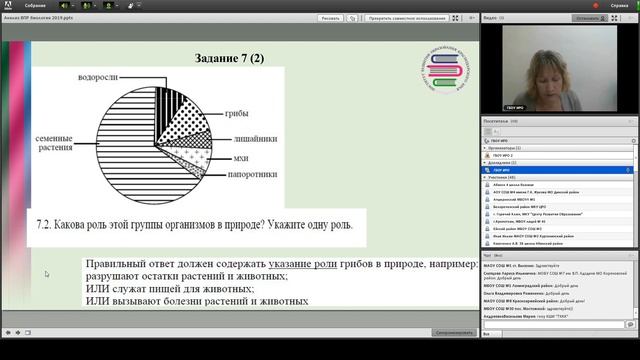Click the pie chart on the slide
This screenshot has height=360, width=640.
click(154, 145)
